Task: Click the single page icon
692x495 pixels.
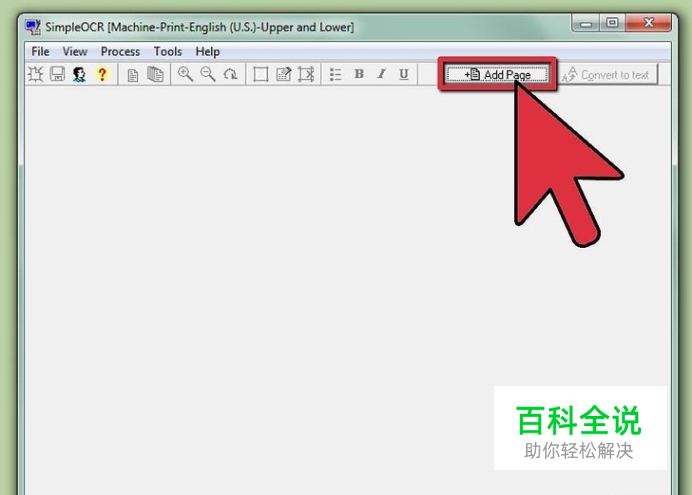Action: pyautogui.click(x=132, y=75)
